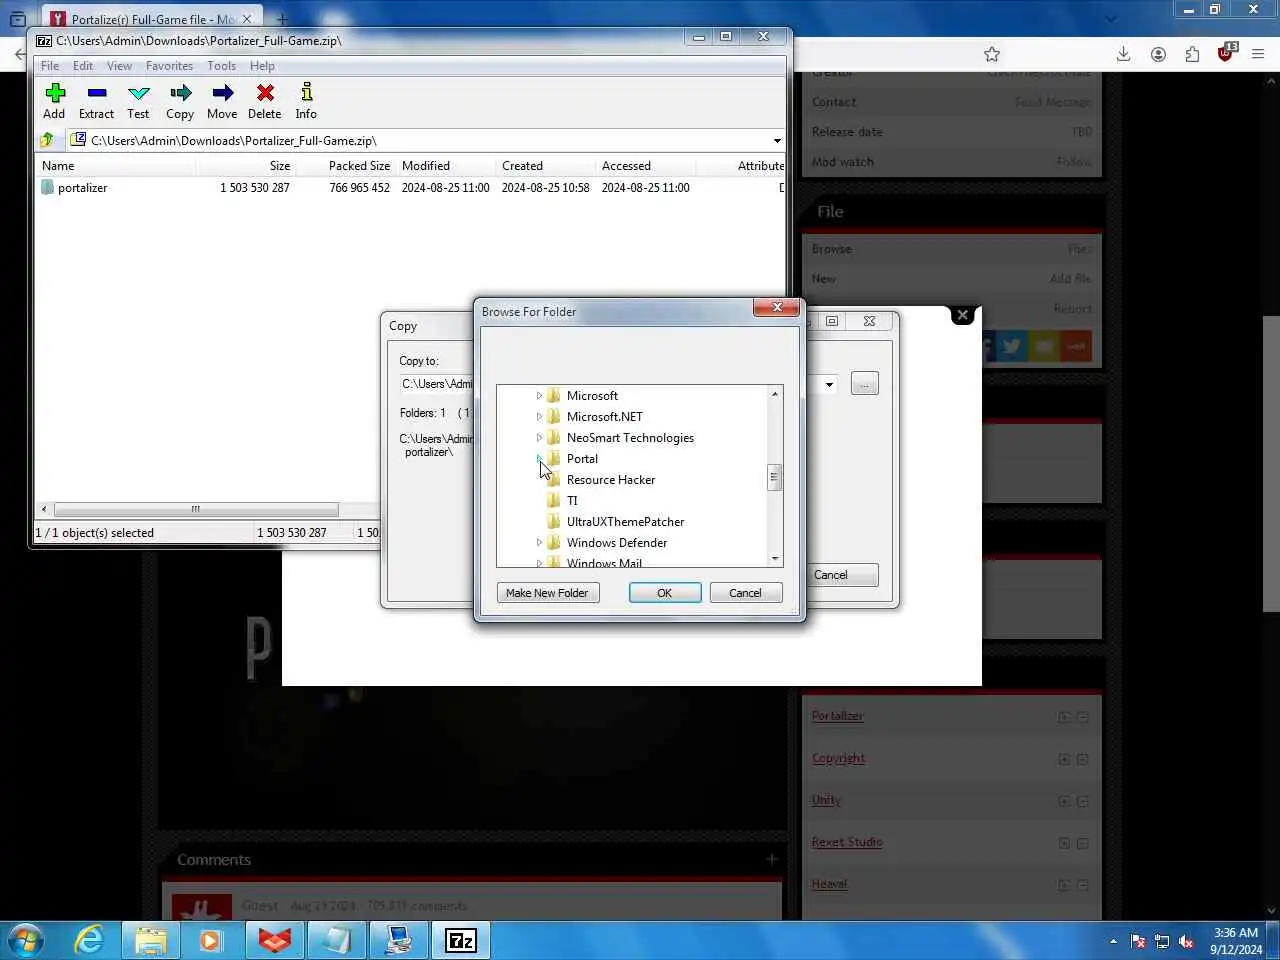The height and width of the screenshot is (960, 1280).
Task: Open the Tools menu in 7-Zip
Action: (221, 66)
